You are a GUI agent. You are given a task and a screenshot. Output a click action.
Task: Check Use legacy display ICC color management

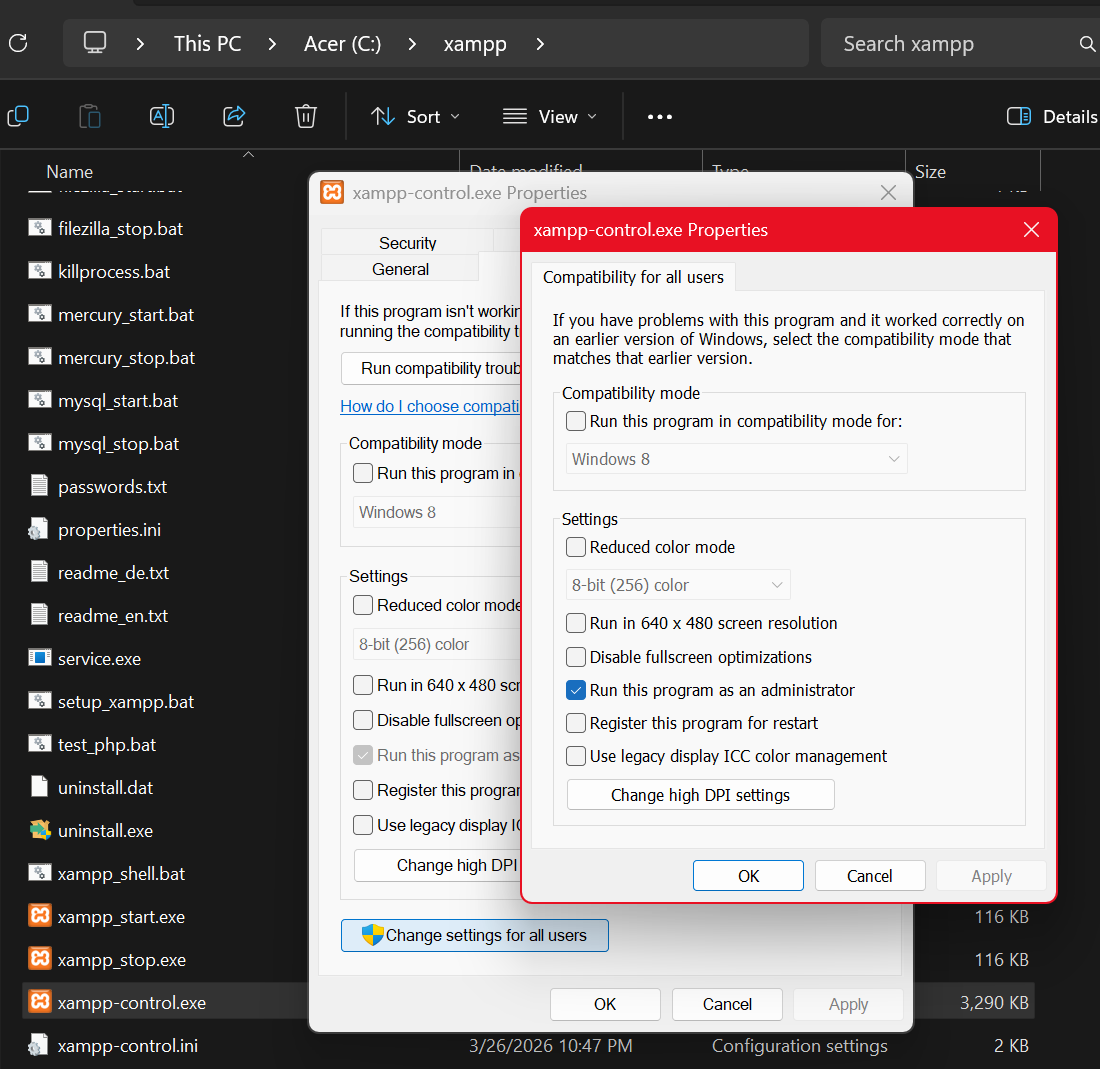tap(576, 756)
